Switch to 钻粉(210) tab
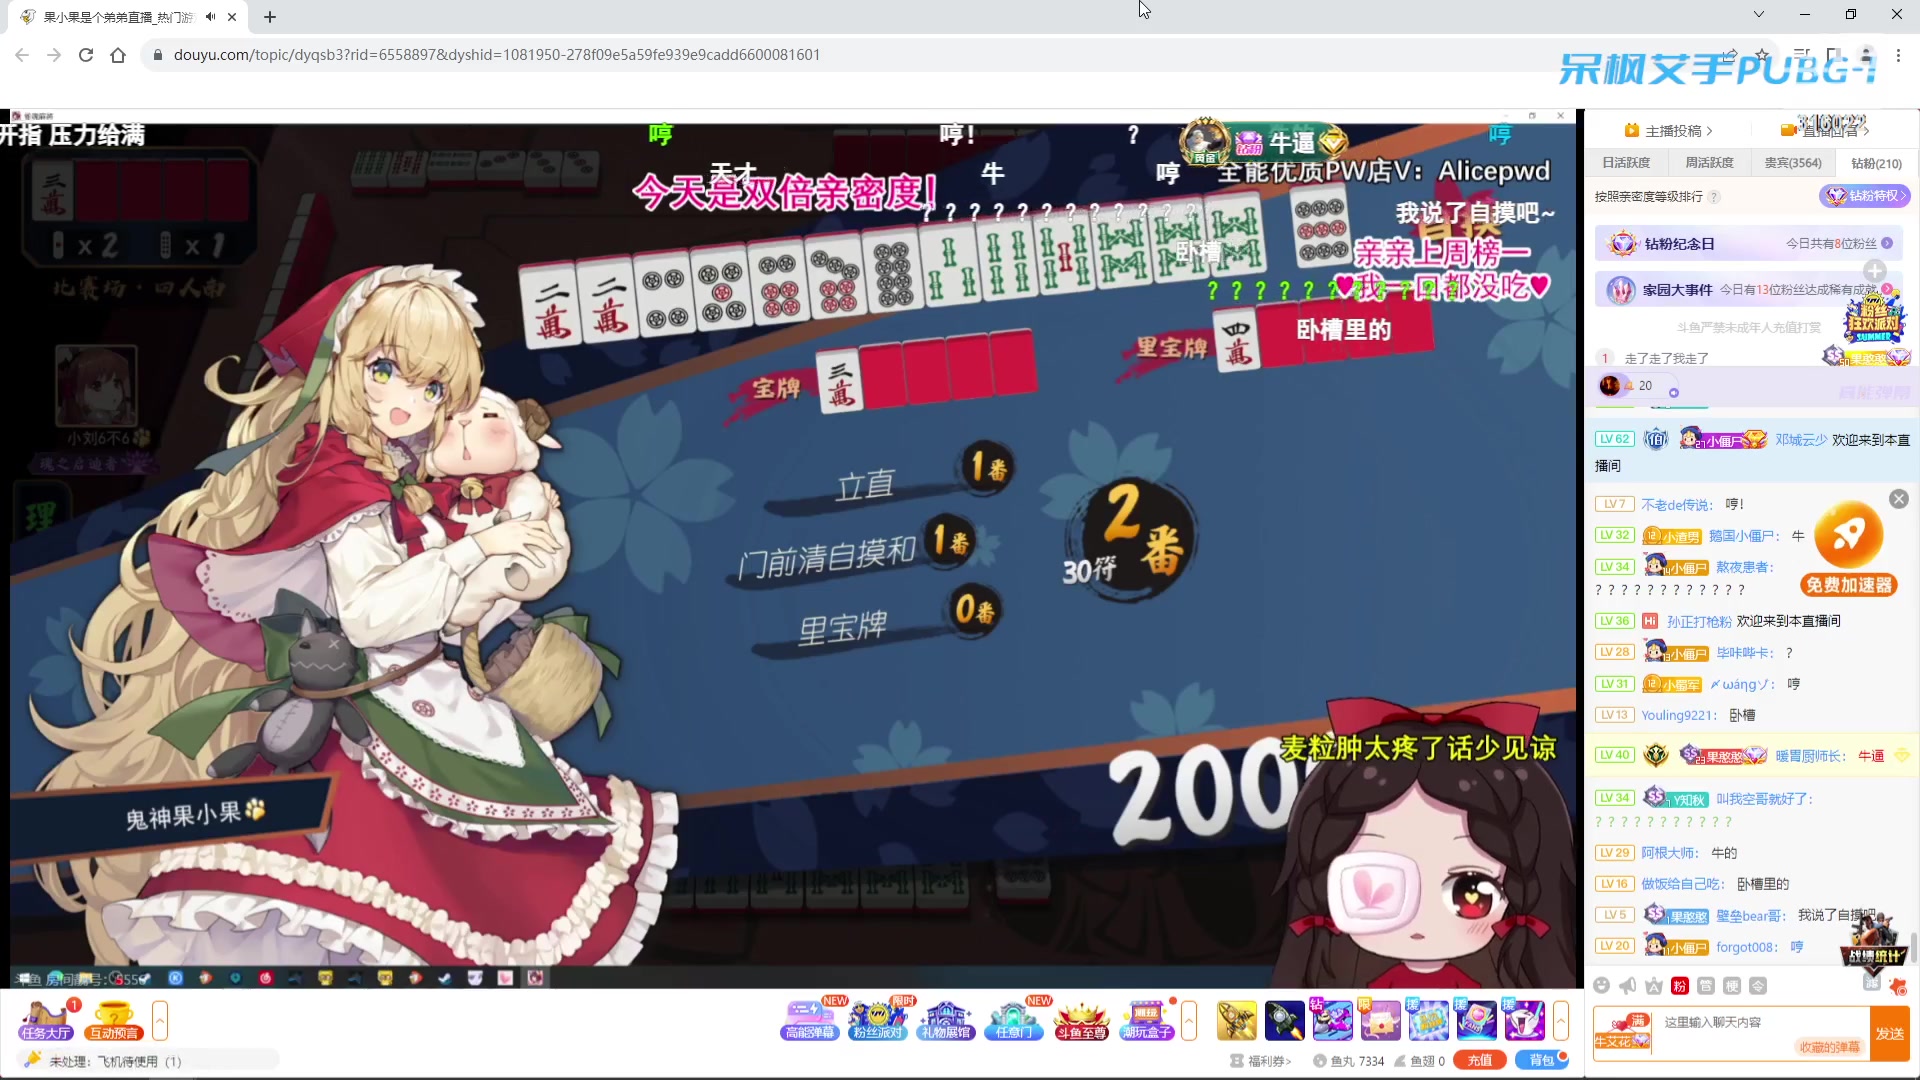This screenshot has height=1080, width=1920. (1876, 163)
